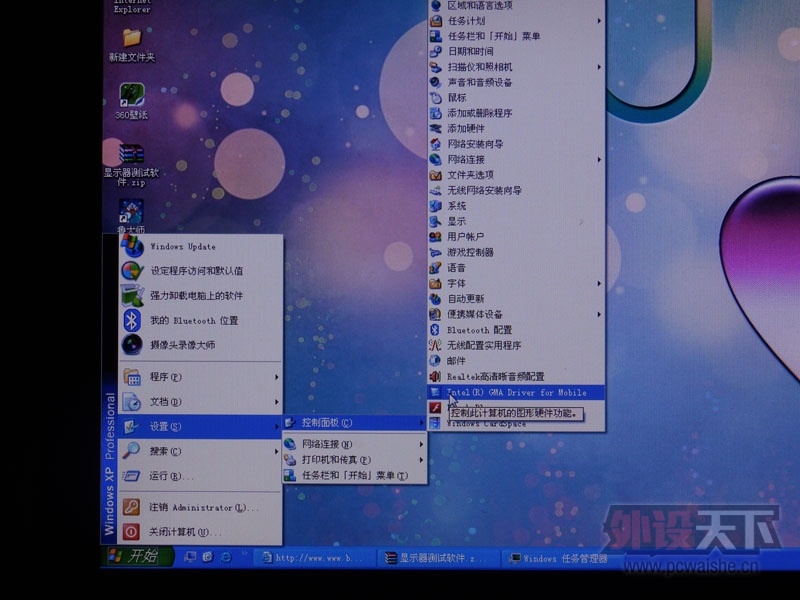Expand the 文档(D) submenu arrow
Viewport: 800px width, 600px height.
click(x=277, y=402)
